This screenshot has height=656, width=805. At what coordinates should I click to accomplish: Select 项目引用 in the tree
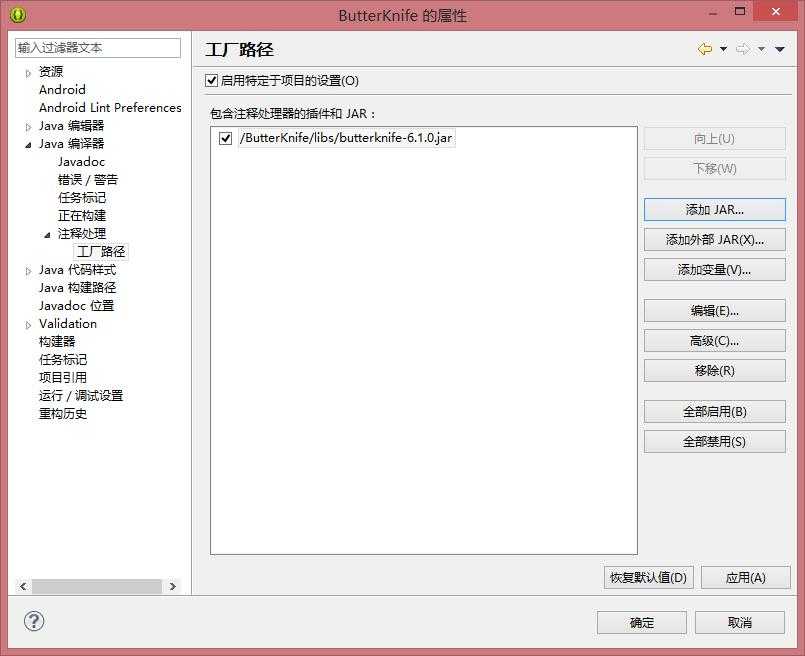click(x=63, y=377)
